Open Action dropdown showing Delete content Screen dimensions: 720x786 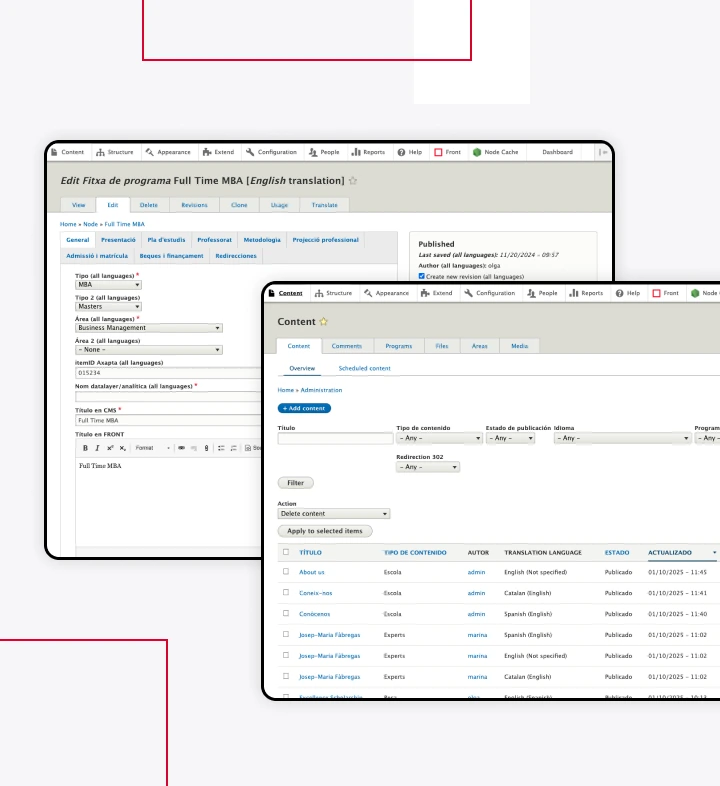pyautogui.click(x=334, y=514)
